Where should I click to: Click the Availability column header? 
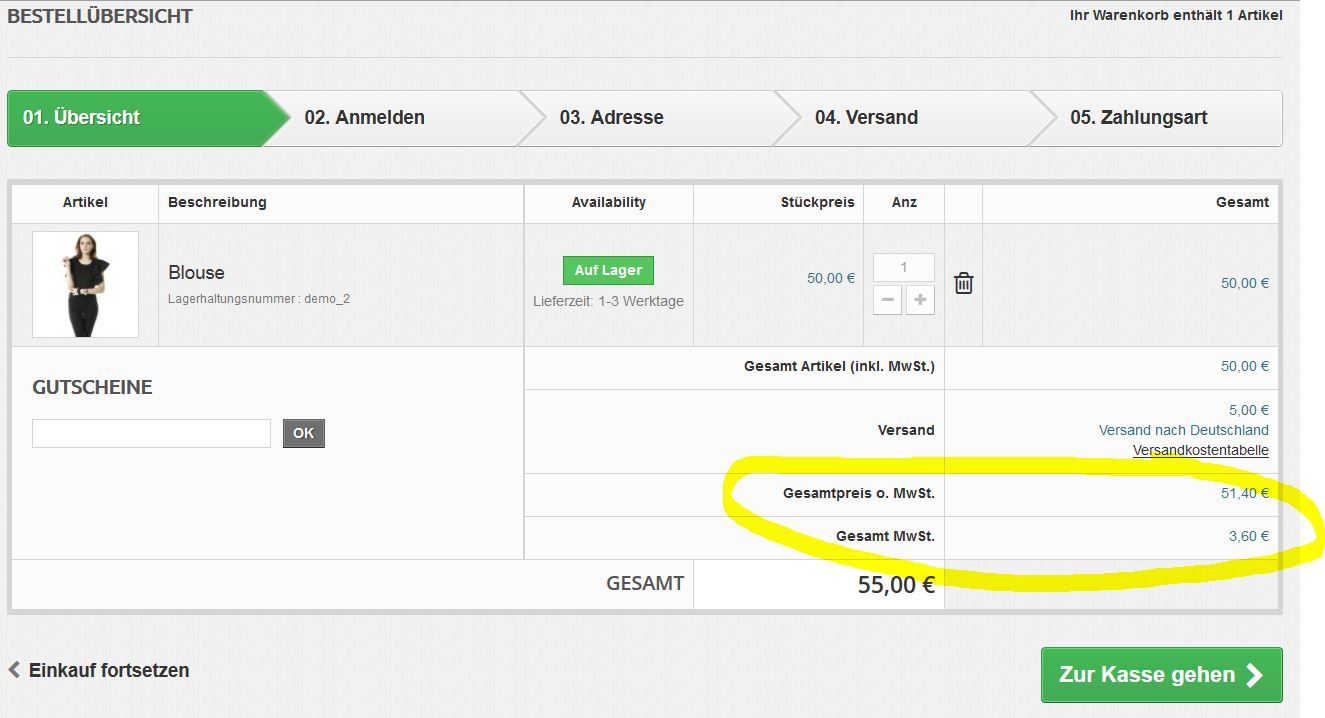pos(608,202)
